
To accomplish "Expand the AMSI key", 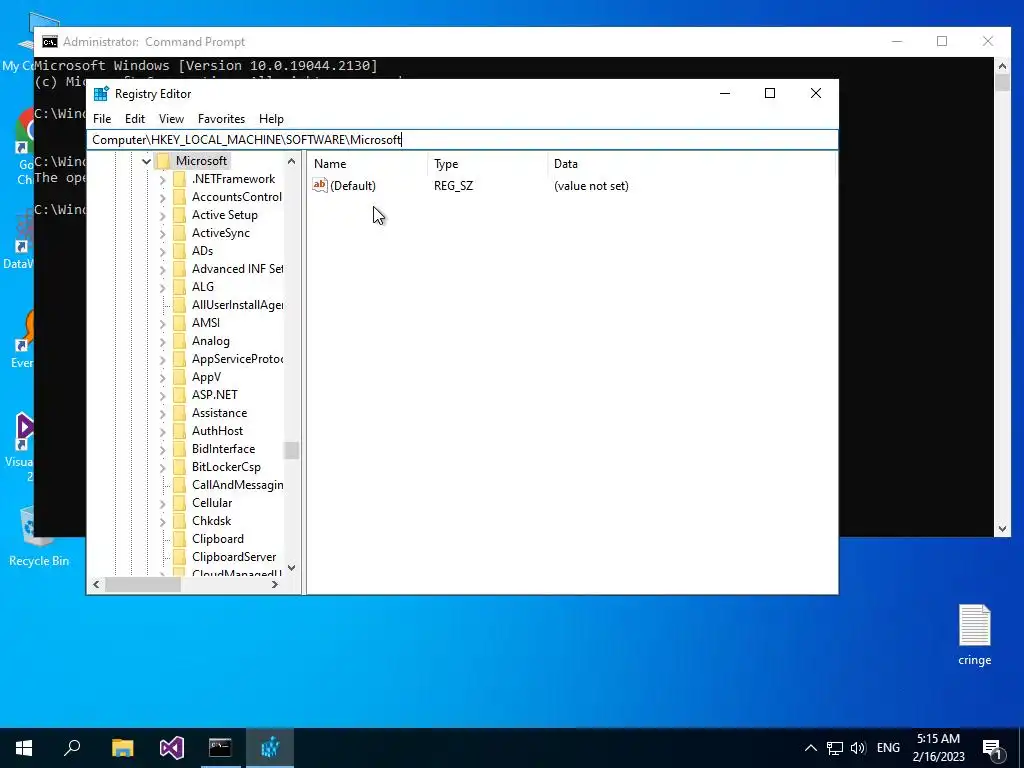I will click(x=163, y=323).
